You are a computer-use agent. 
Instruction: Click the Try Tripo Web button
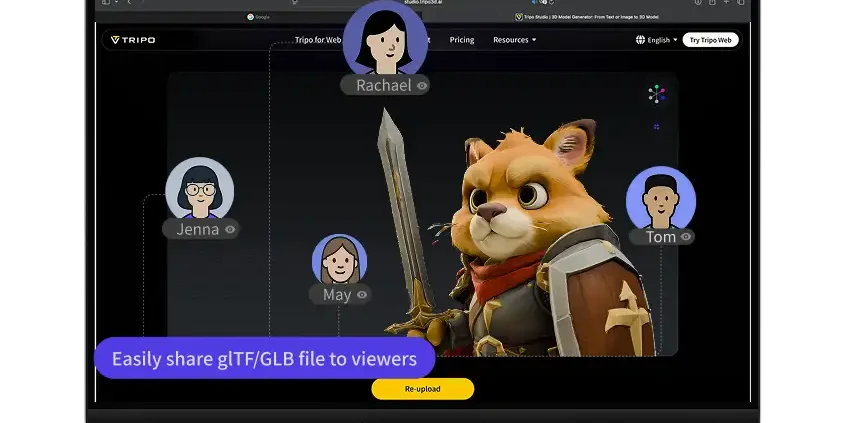(710, 40)
